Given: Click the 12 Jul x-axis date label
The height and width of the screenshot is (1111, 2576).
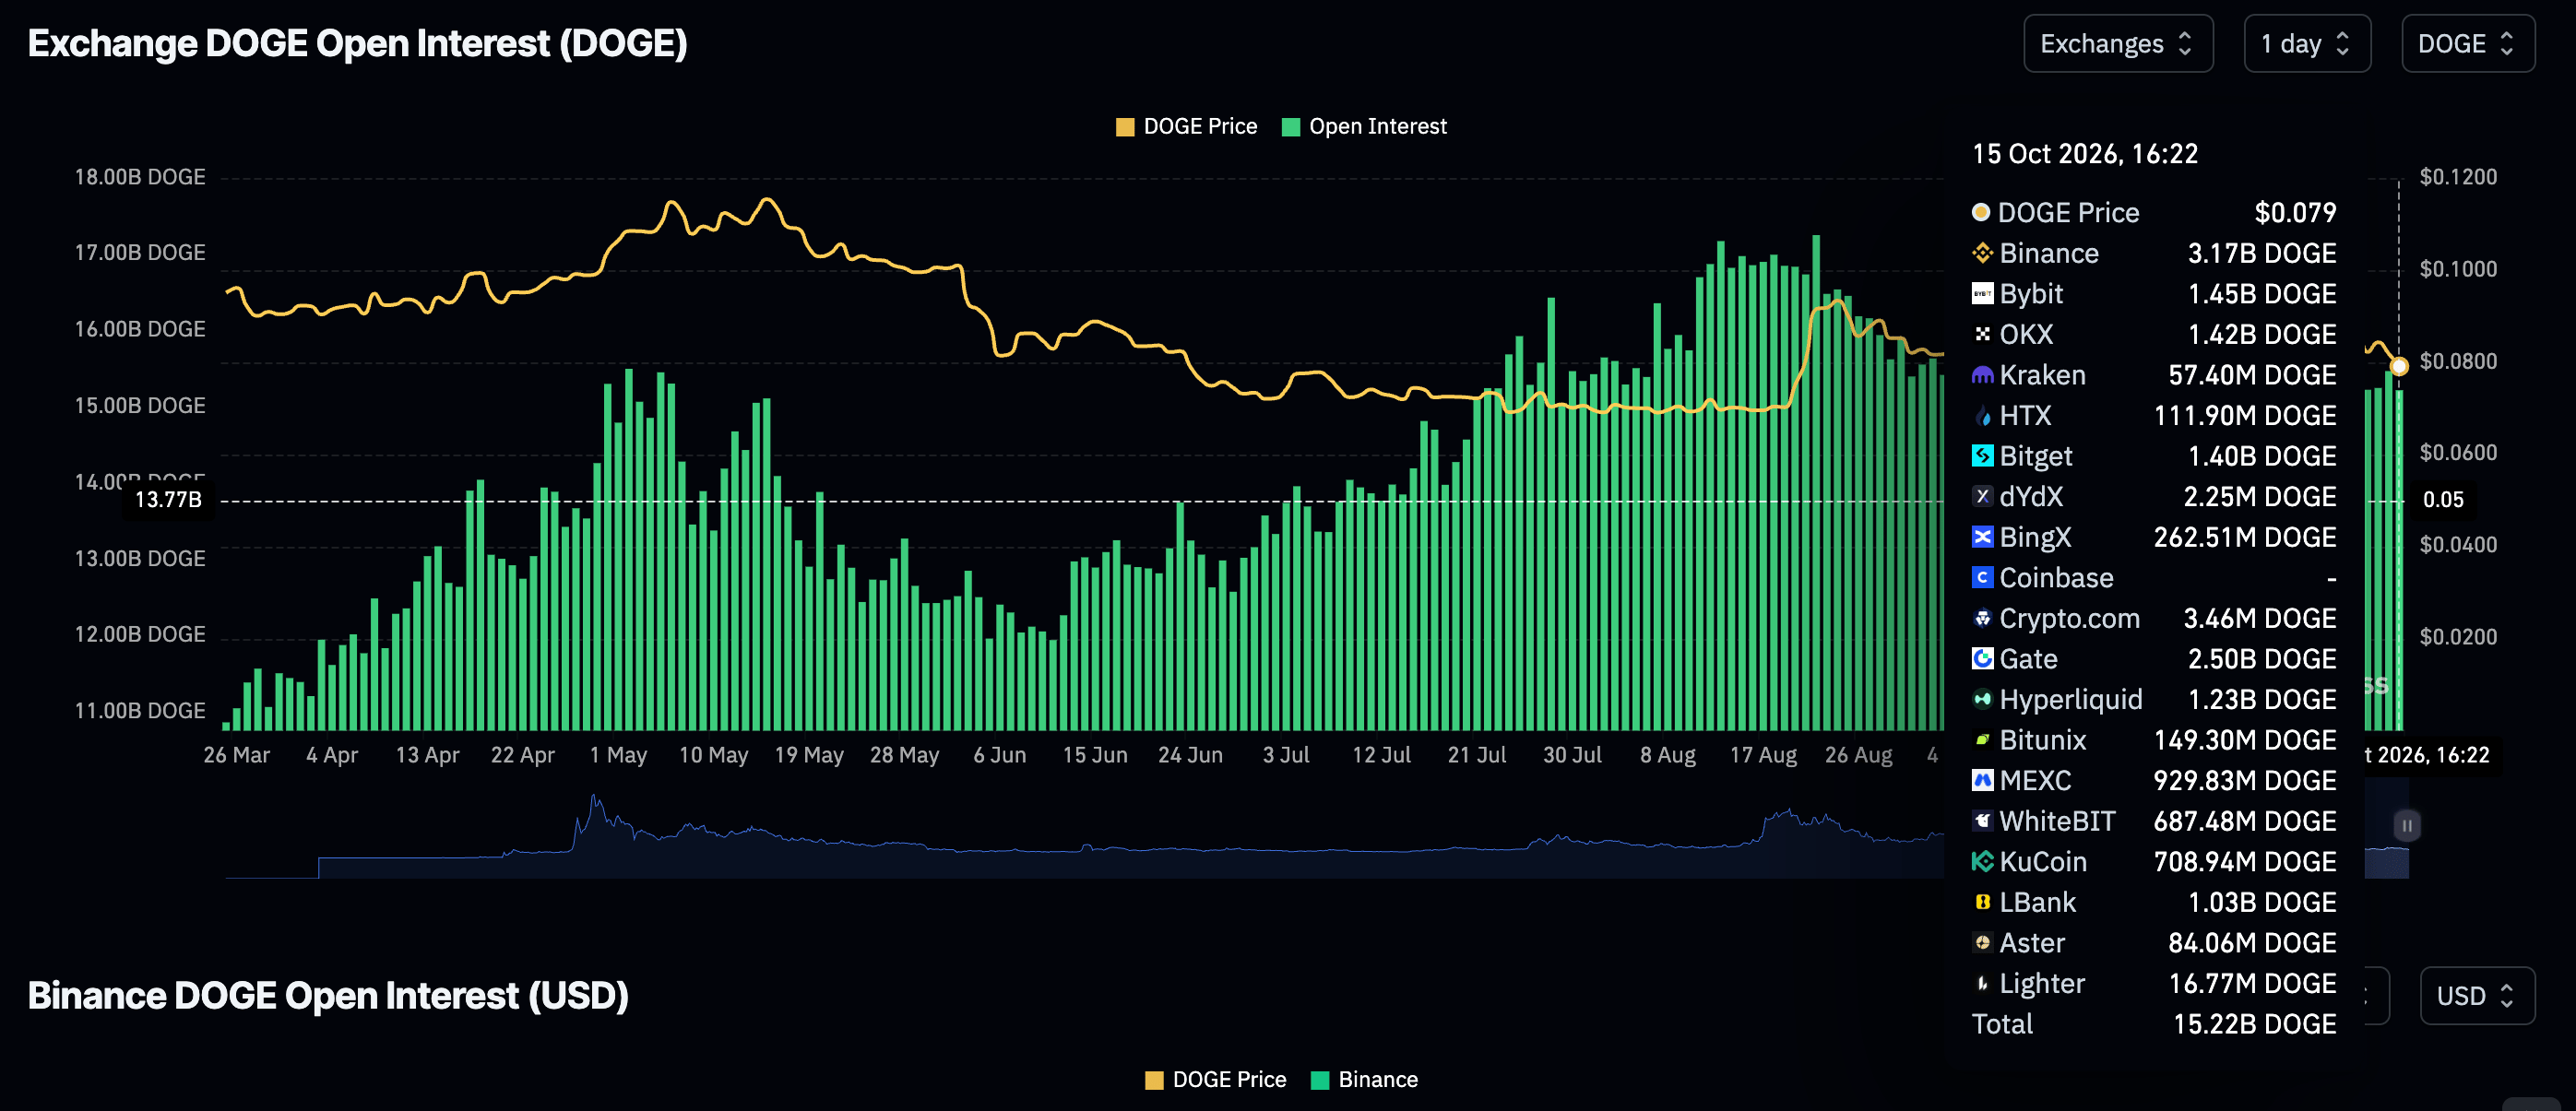Looking at the screenshot, I should click(x=1381, y=755).
